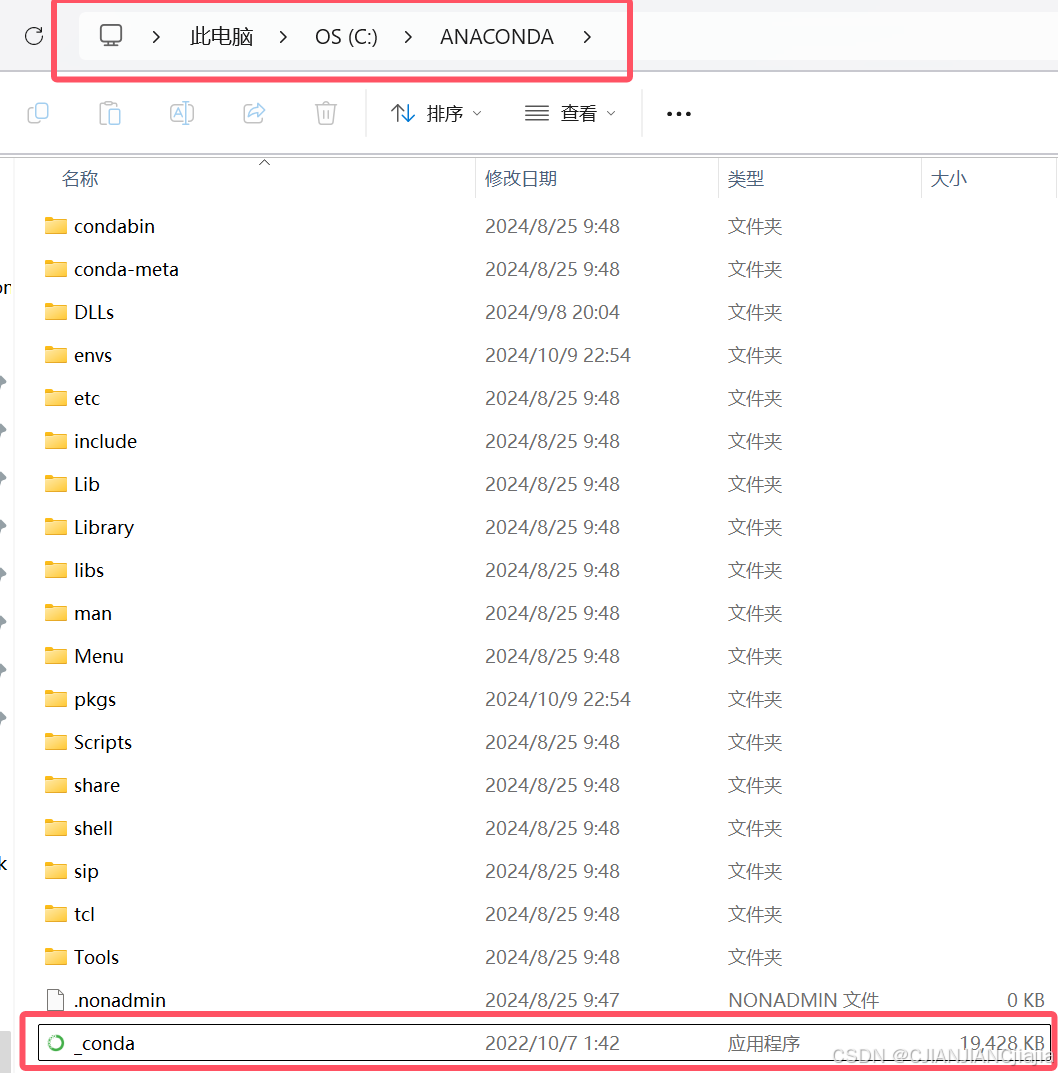Select the conda-meta folder icon
Viewport: 1058px width, 1073px height.
55,269
